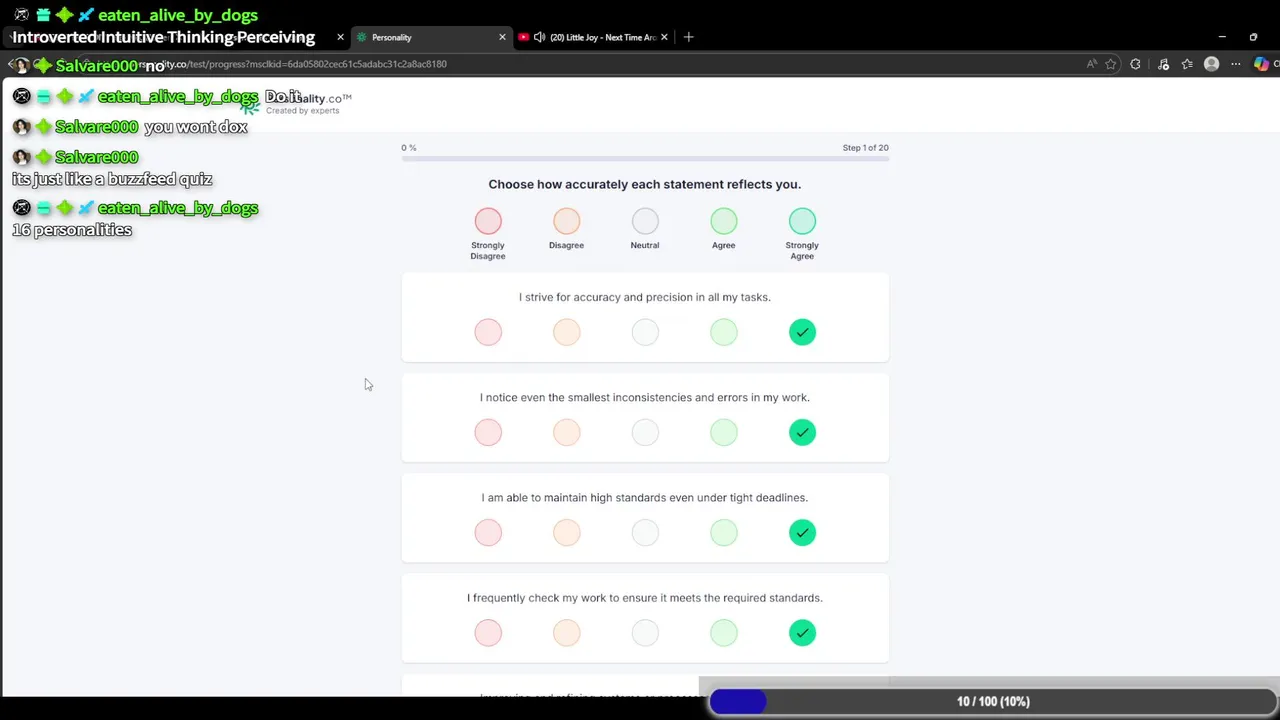Image resolution: width=1280 pixels, height=720 pixels.
Task: Click Strongly Agree for frequently check work statement
Action: click(802, 632)
